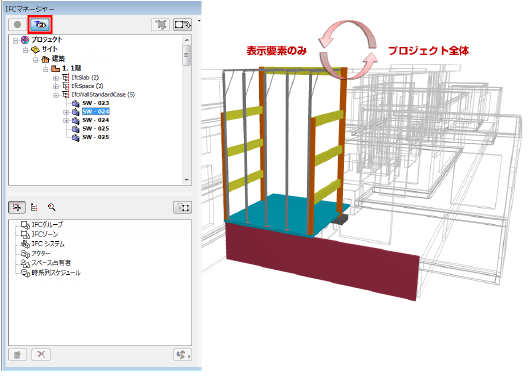Activate the first assignments view button in the lower toolbar

pos(17,207)
